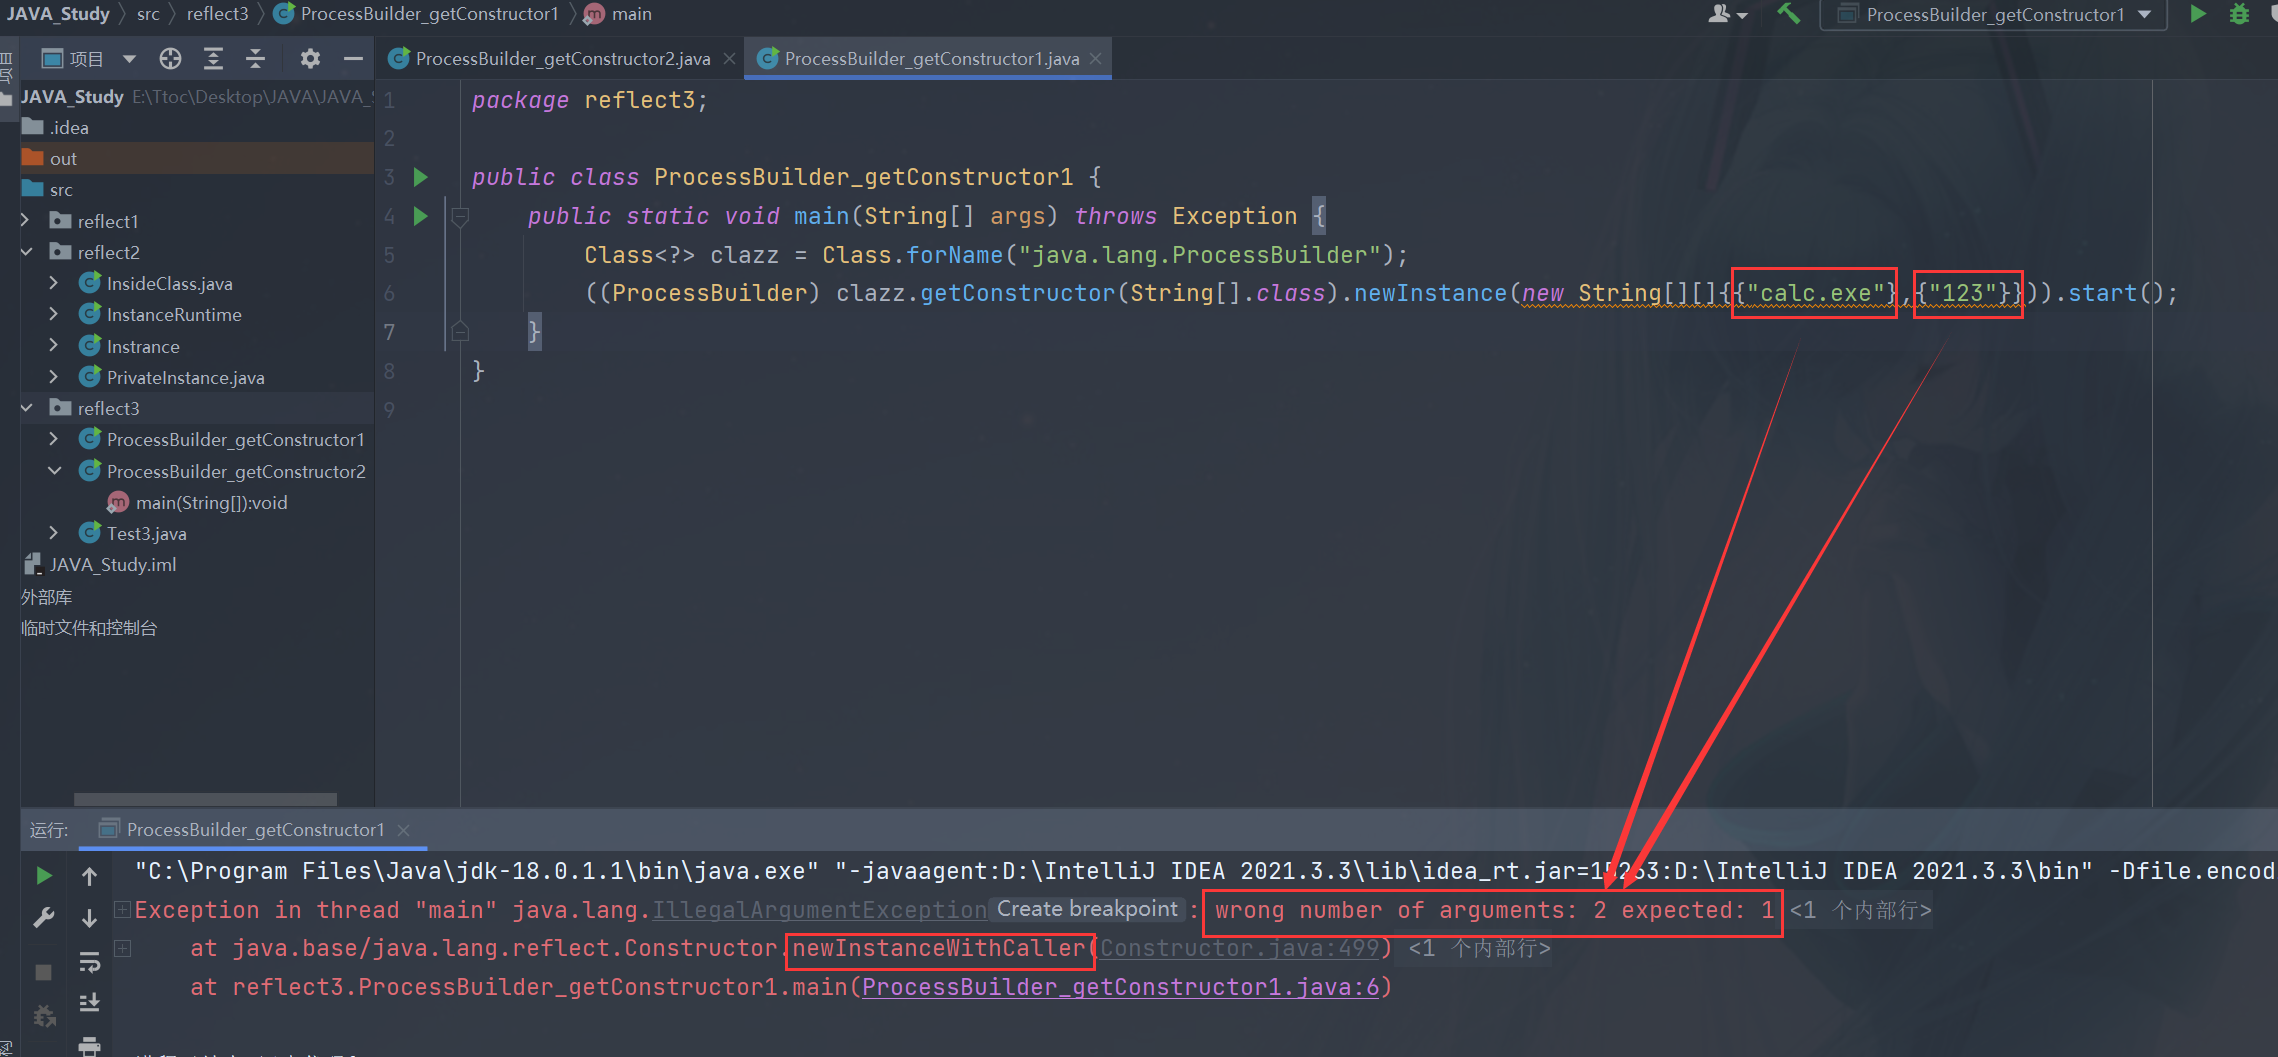The height and width of the screenshot is (1057, 2278).
Task: Expand InstanceRuntime node
Action: (54, 314)
